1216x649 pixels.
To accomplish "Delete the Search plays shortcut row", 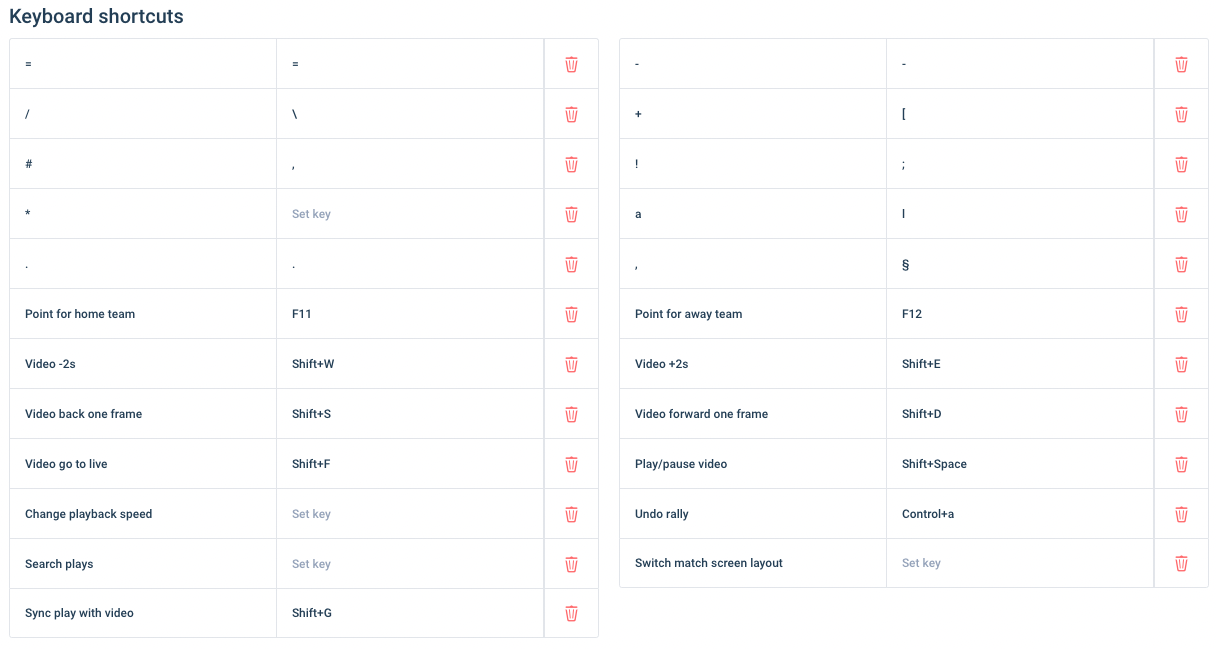I will pos(571,564).
